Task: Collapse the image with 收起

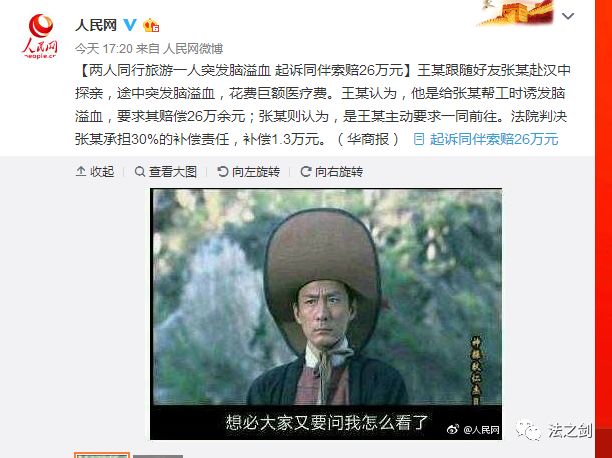Action: 95,172
